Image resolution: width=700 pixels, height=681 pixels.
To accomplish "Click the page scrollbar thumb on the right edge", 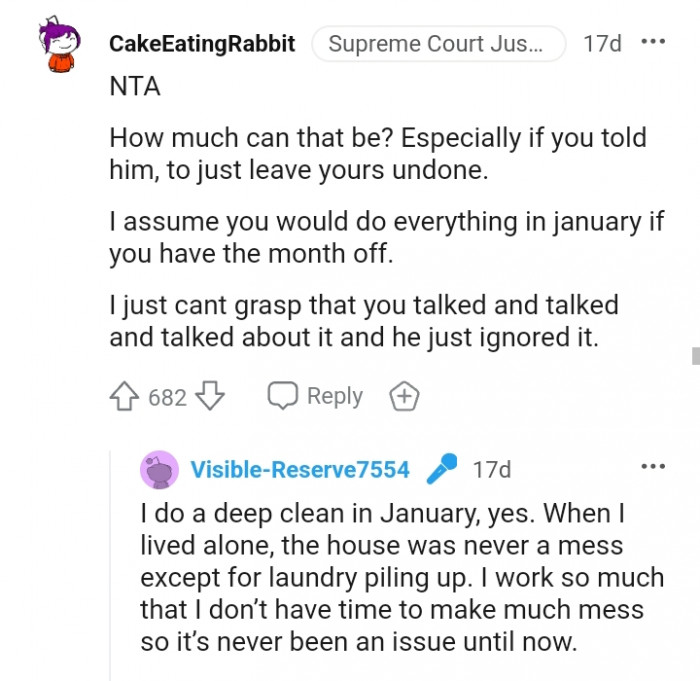I will [x=694, y=355].
